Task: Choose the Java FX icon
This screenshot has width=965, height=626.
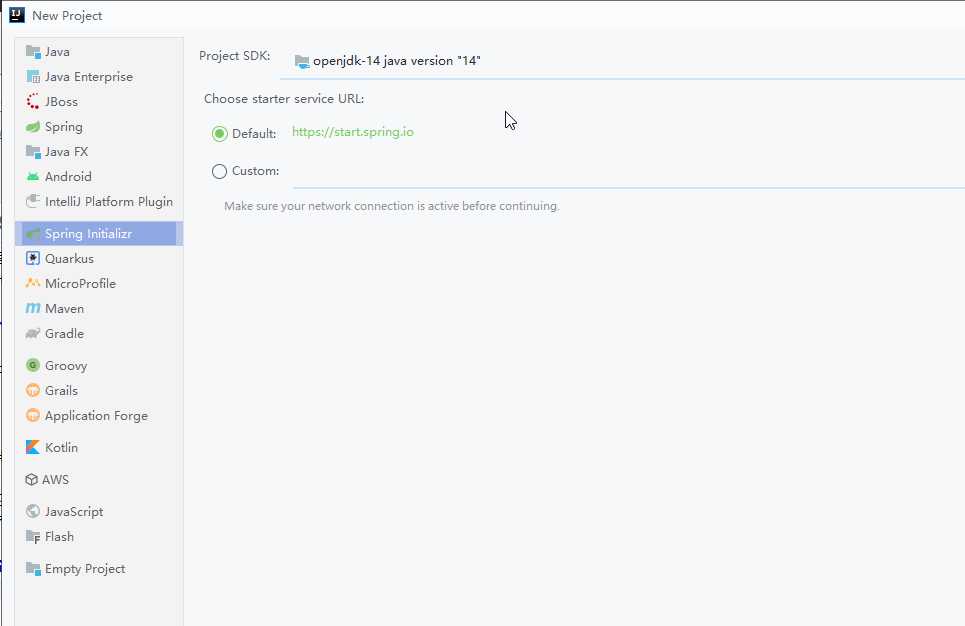Action: (x=33, y=151)
